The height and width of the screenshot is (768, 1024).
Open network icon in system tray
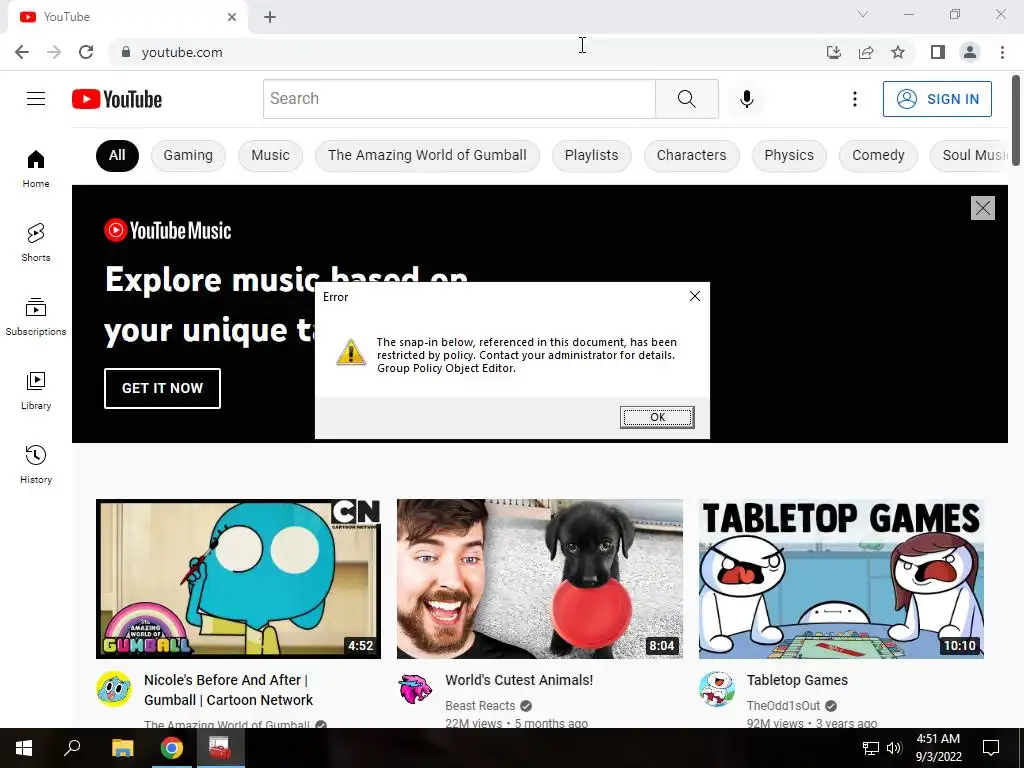click(x=871, y=748)
